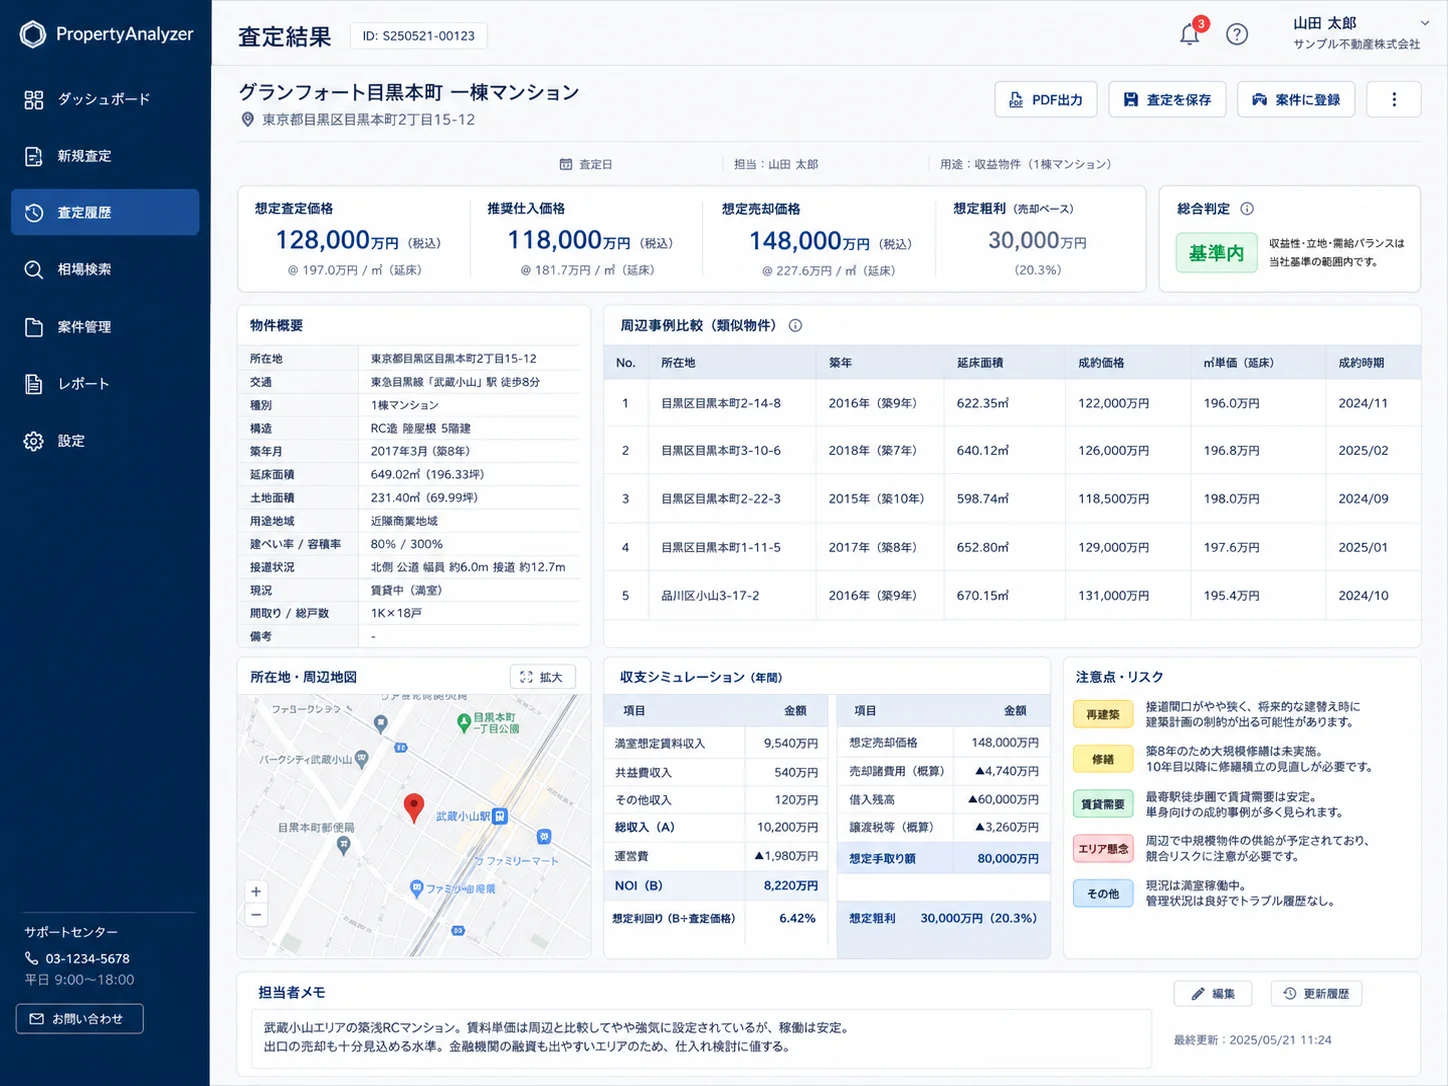The height and width of the screenshot is (1086, 1448).
Task: Click the three-dot more options button
Action: (1394, 99)
